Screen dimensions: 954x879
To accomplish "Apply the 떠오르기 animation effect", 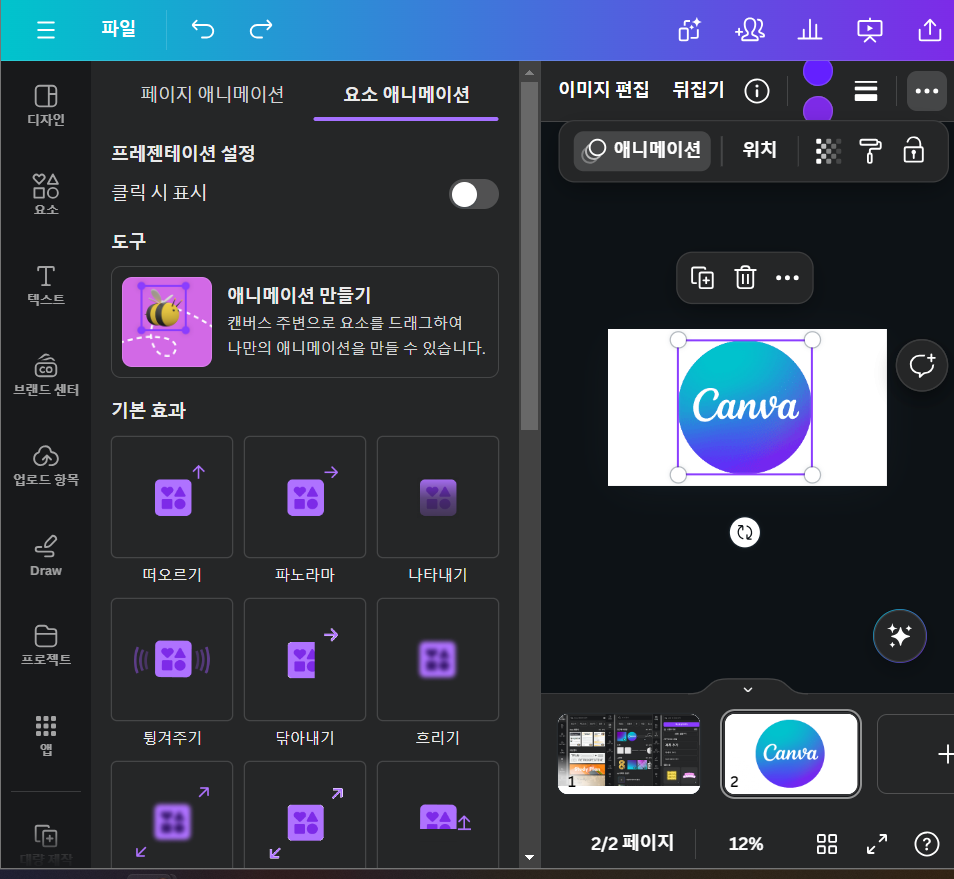I will (x=171, y=497).
